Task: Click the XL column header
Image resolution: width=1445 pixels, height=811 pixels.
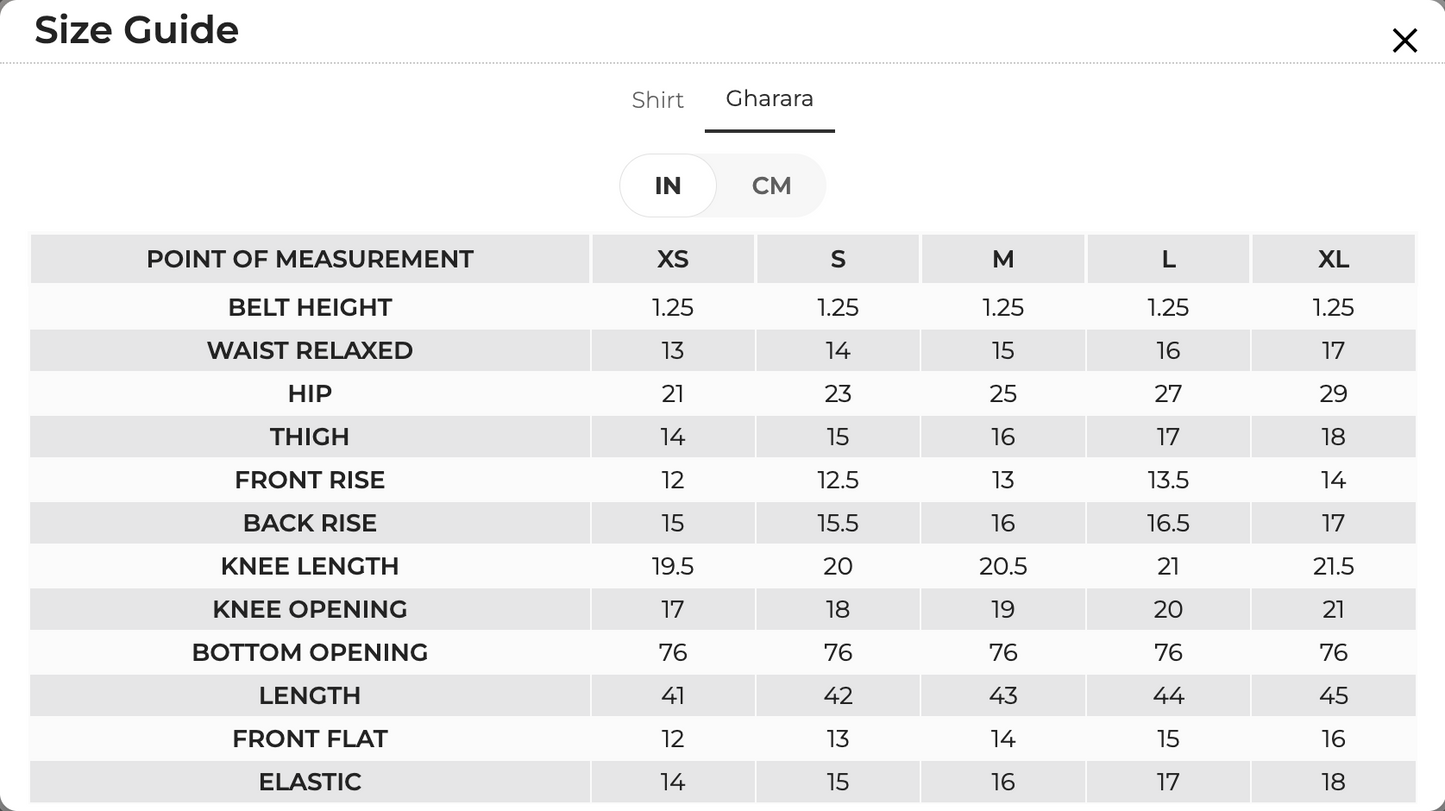Action: [1333, 259]
